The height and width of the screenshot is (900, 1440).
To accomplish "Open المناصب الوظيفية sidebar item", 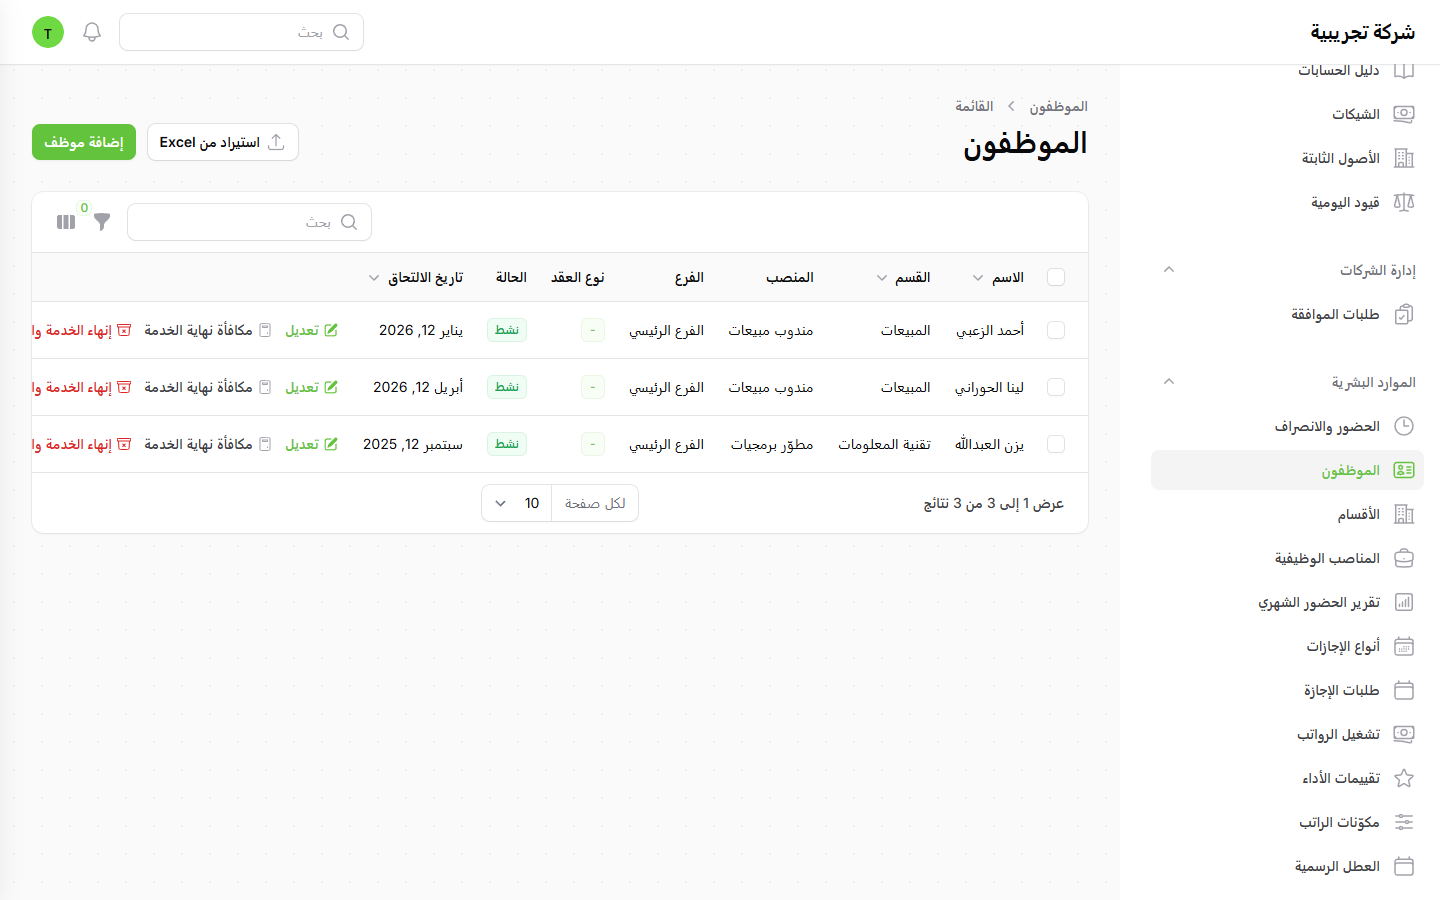I will coord(1287,558).
